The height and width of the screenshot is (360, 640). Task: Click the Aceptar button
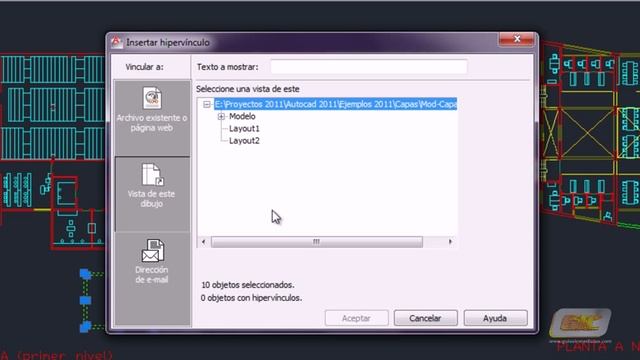pyautogui.click(x=356, y=318)
